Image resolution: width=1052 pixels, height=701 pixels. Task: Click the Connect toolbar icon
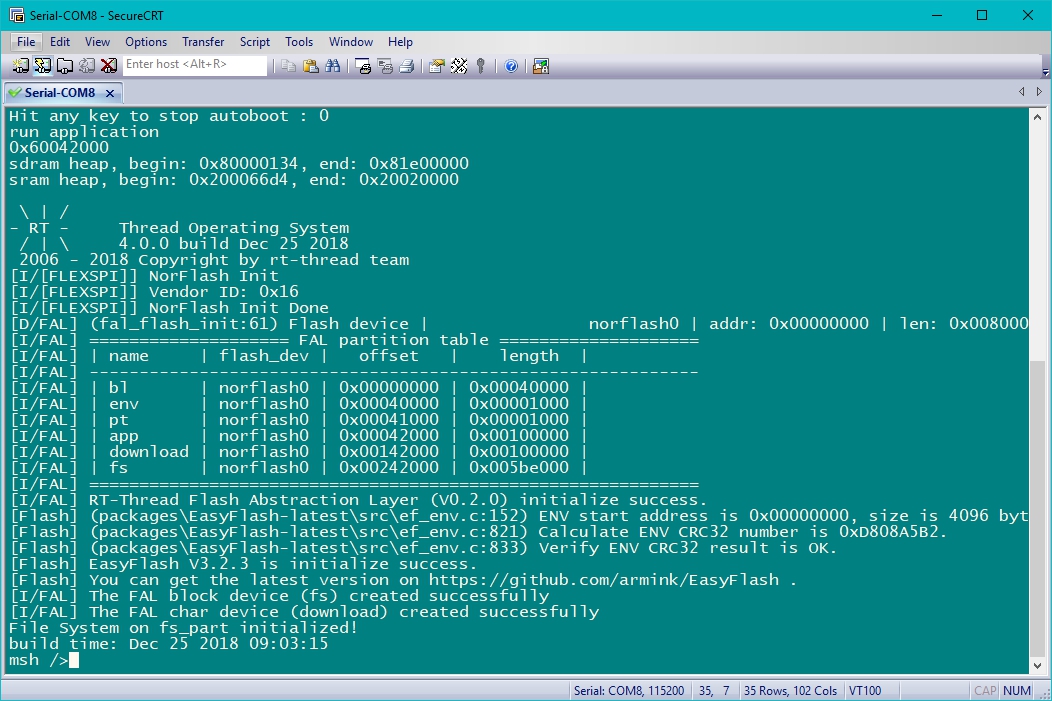tap(20, 66)
